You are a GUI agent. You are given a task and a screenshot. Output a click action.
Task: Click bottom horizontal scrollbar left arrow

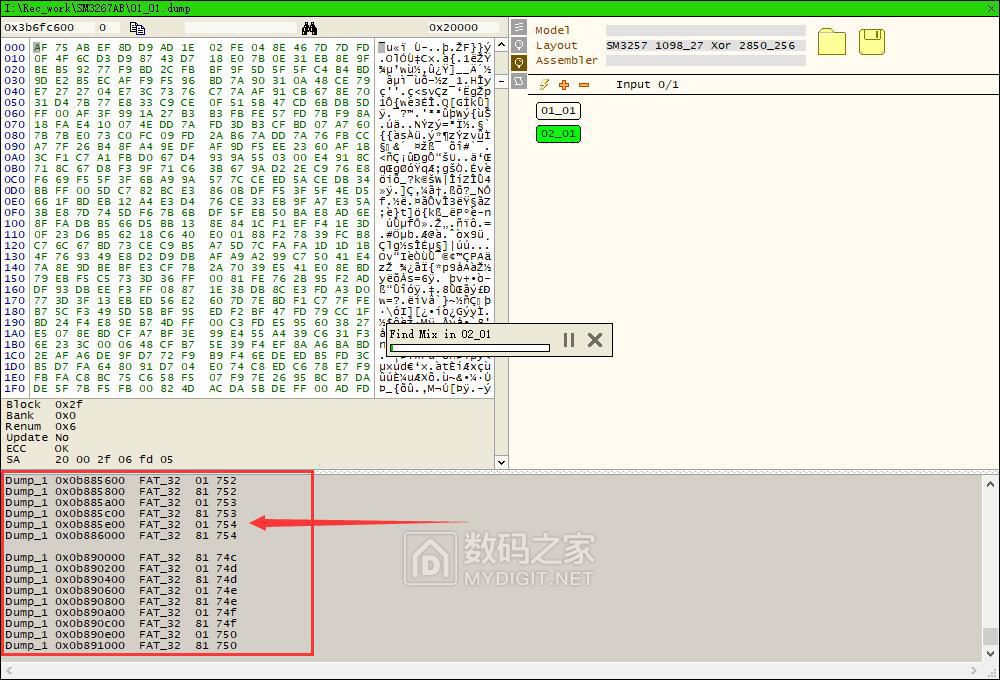pos(8,670)
